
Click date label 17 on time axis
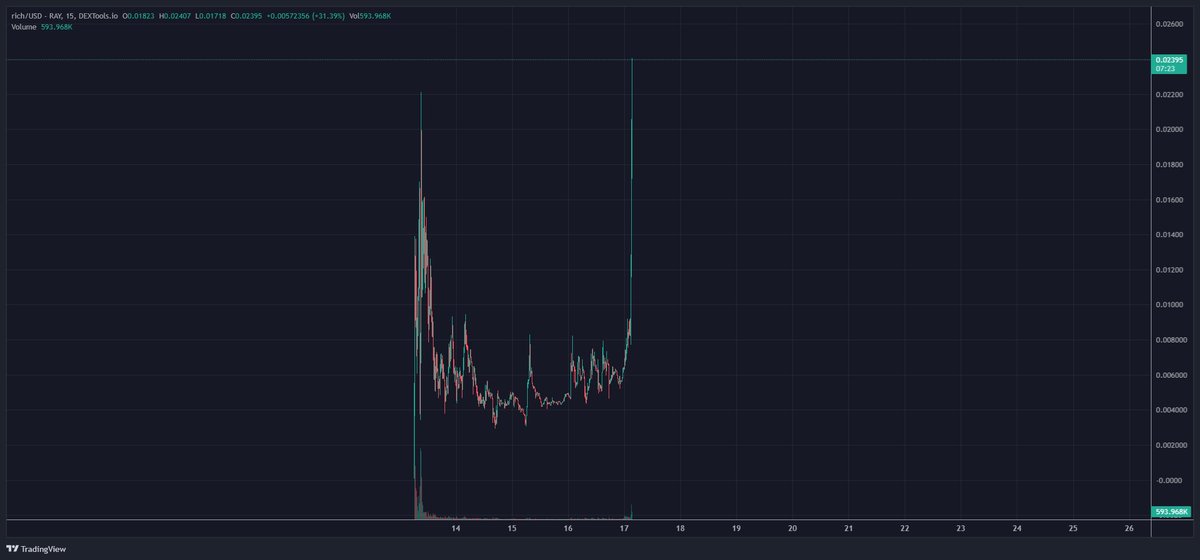point(624,528)
